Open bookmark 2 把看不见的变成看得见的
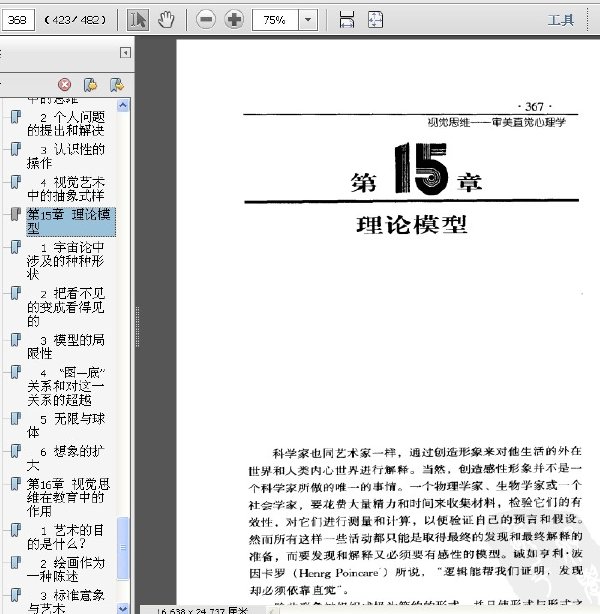600x614 pixels. coord(66,307)
